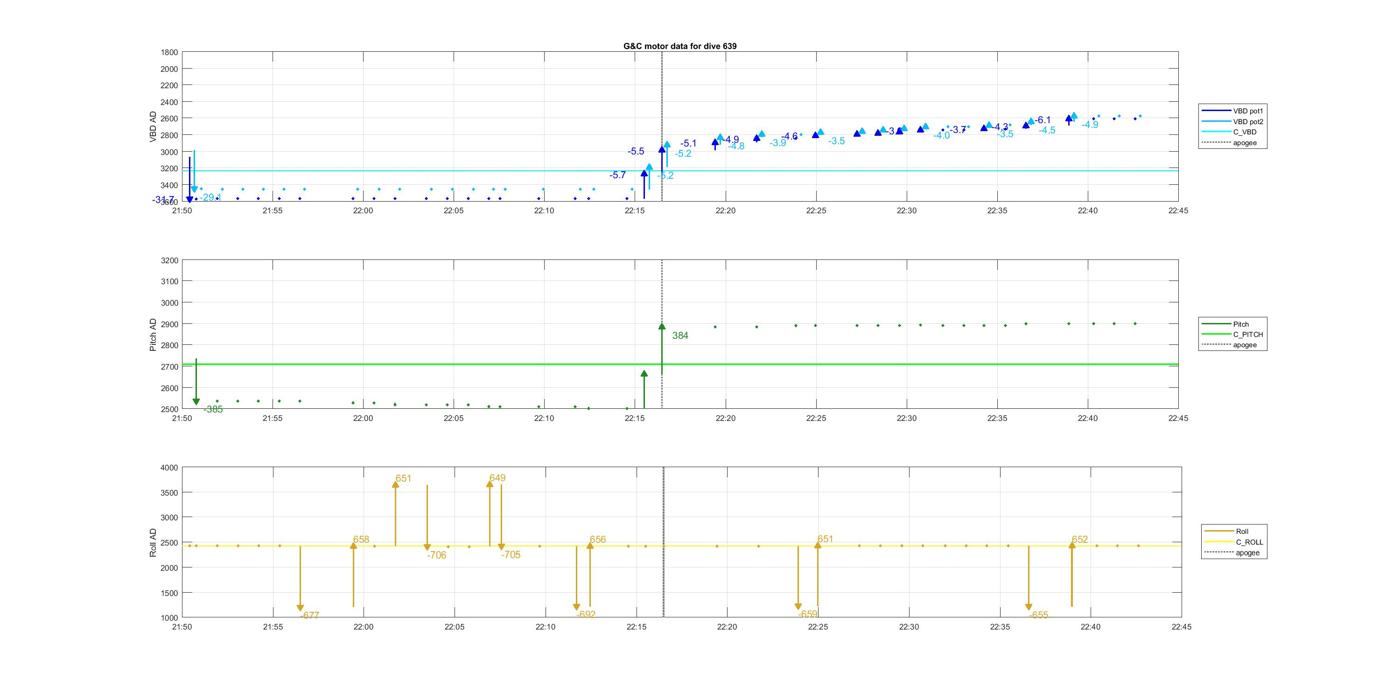Click the '2400' VBD axis tick label

(169, 102)
